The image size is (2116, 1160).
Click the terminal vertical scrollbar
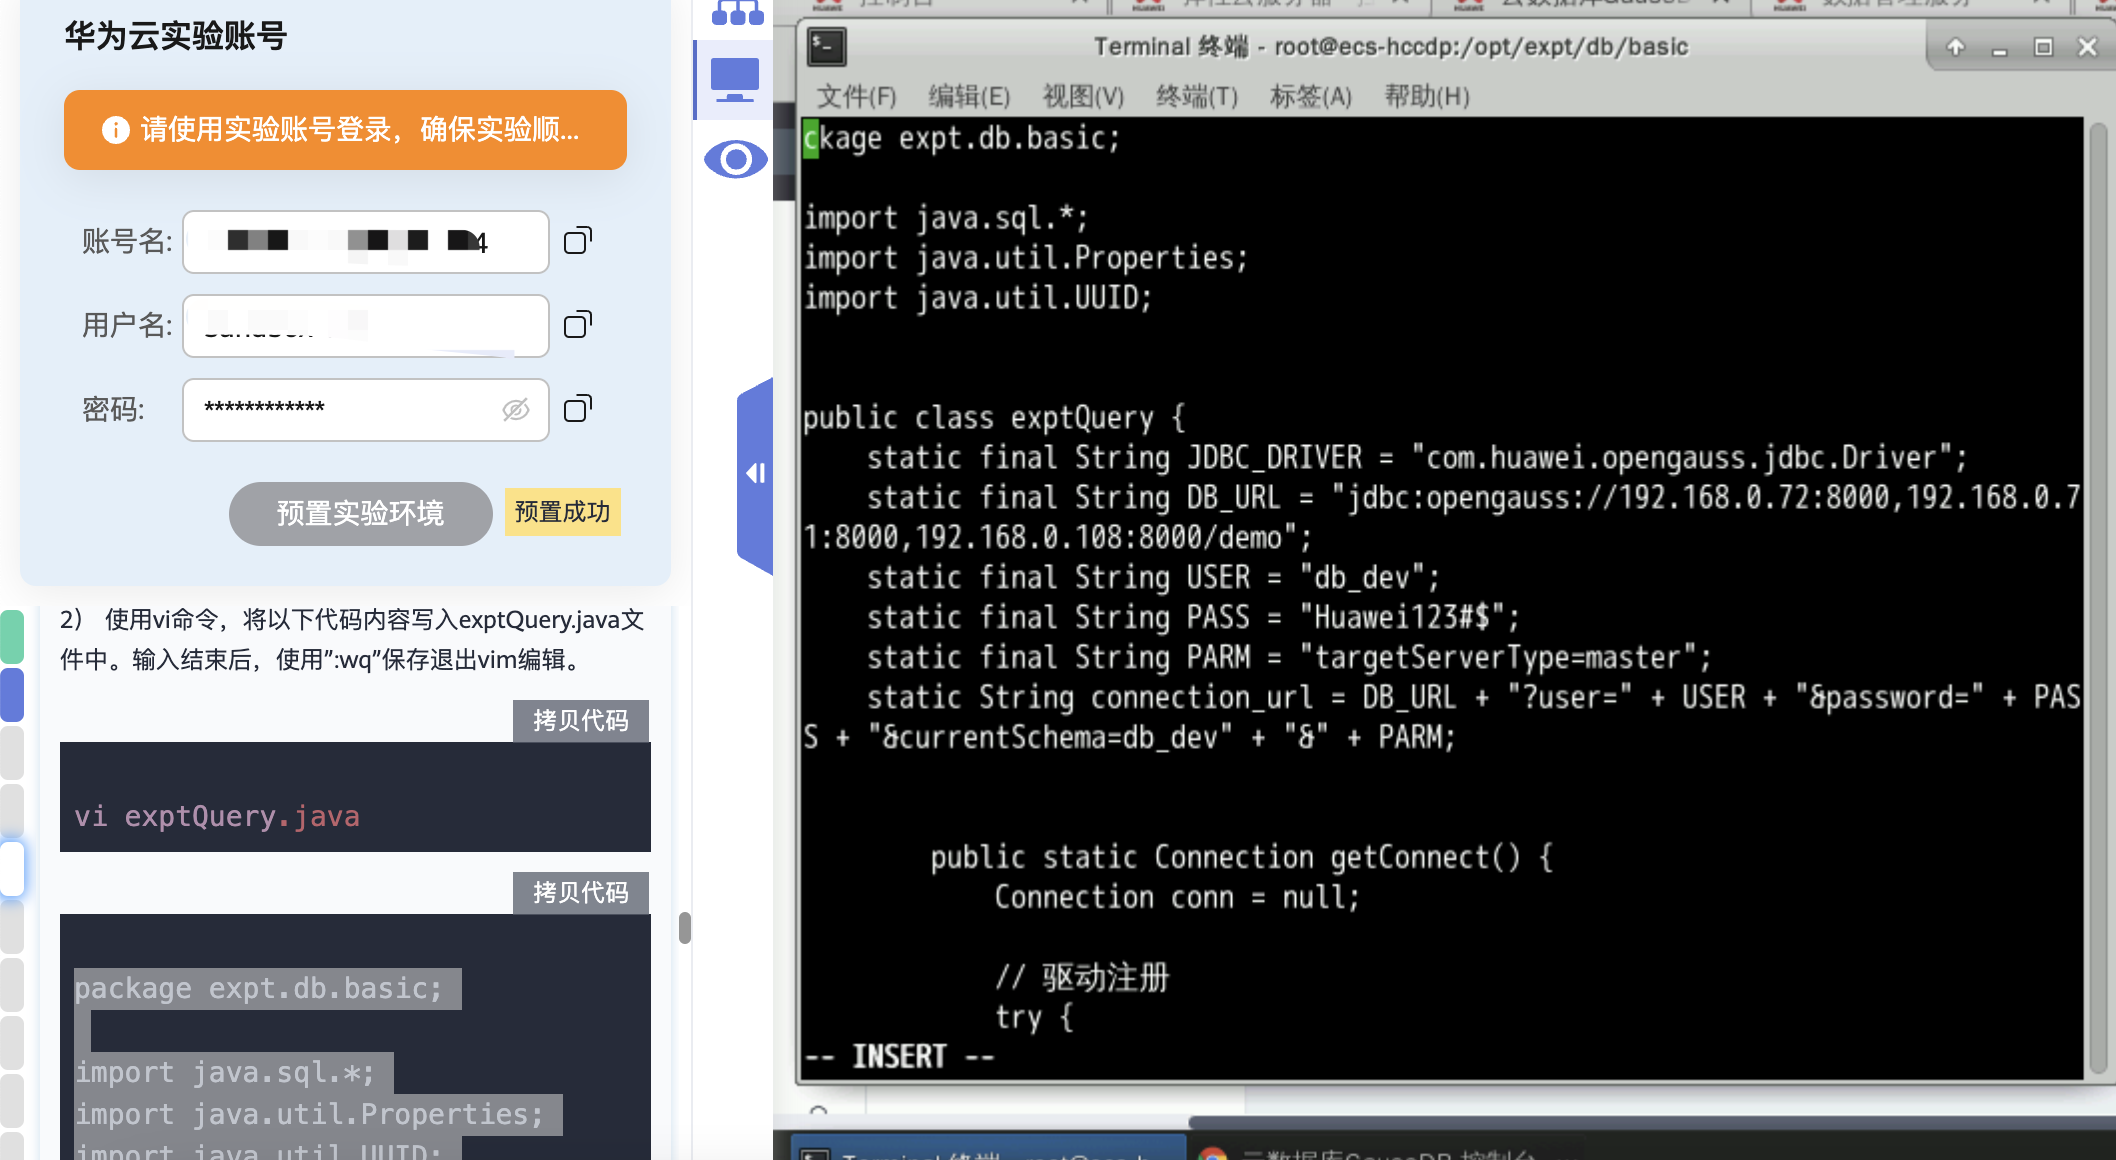(x=2097, y=600)
